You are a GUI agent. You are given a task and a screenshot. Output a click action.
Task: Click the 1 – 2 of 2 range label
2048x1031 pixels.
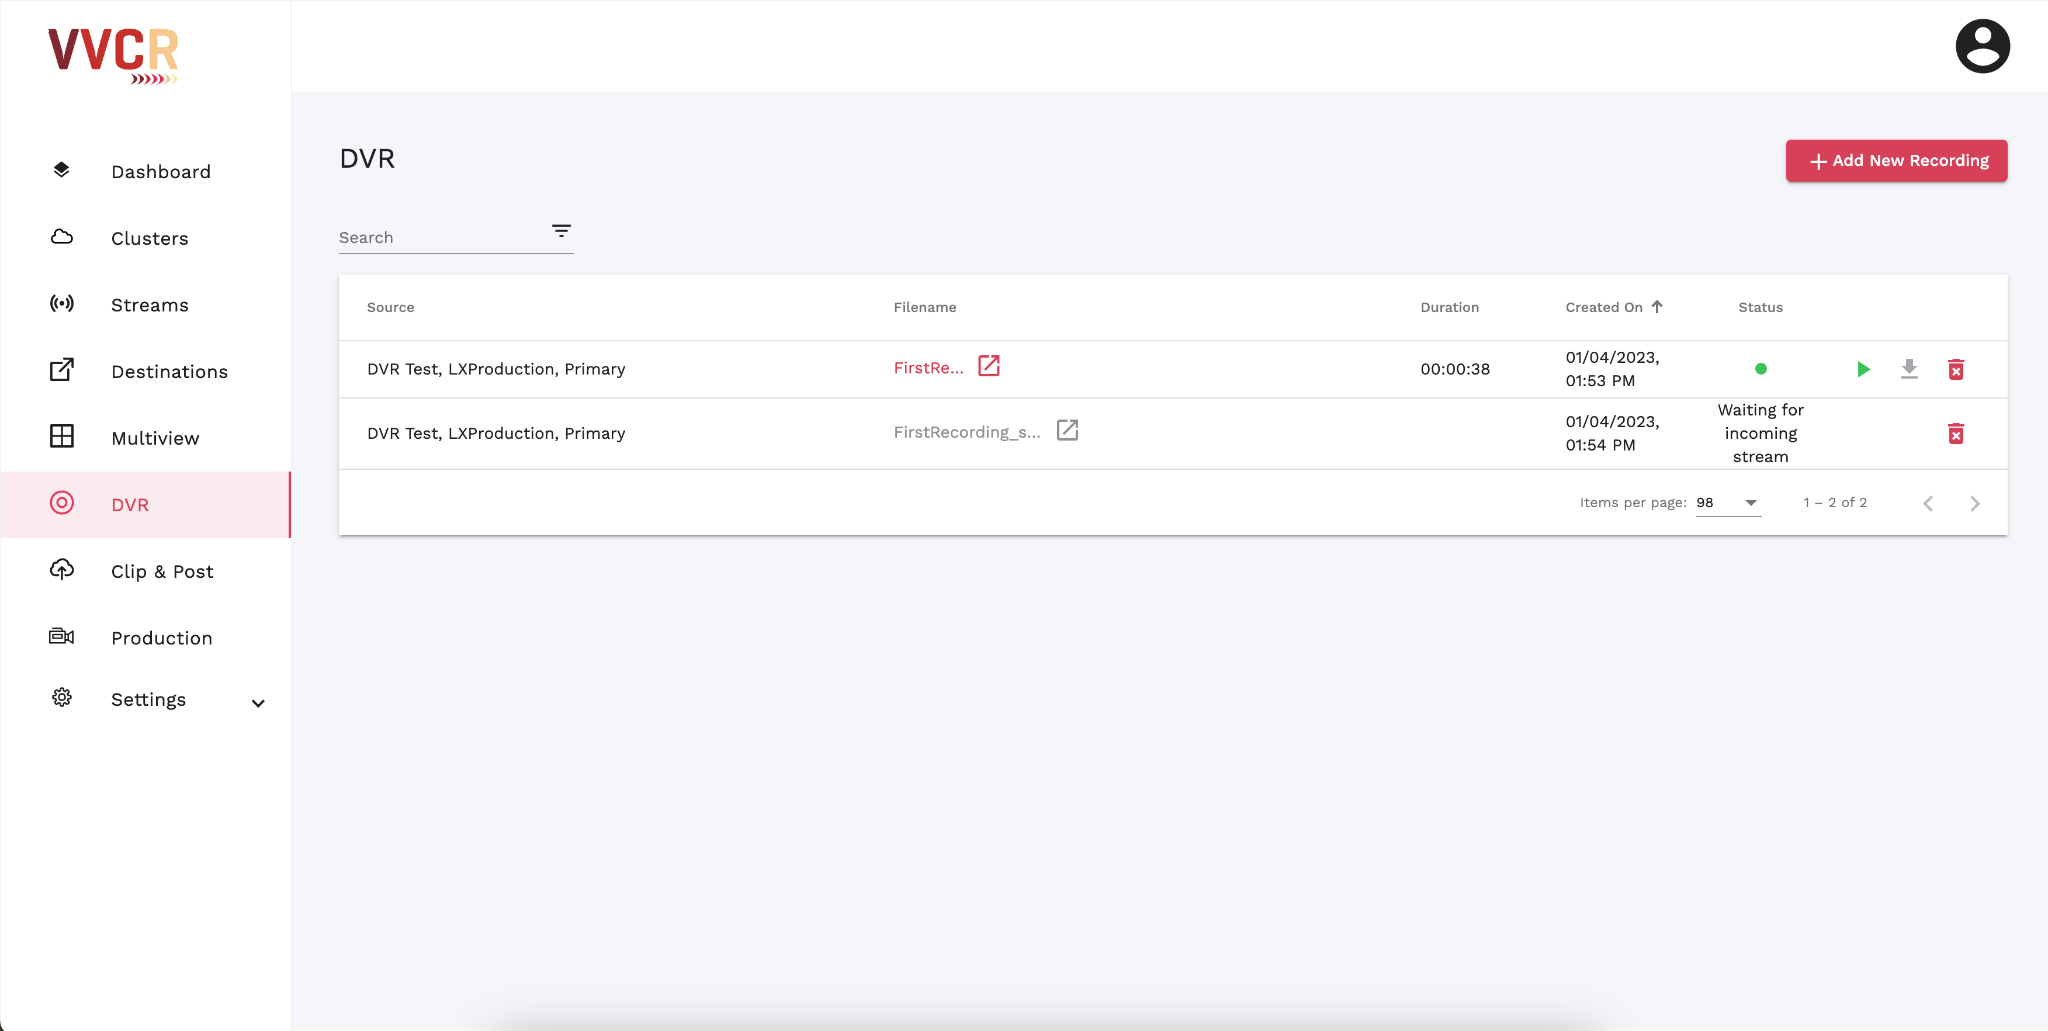point(1835,503)
